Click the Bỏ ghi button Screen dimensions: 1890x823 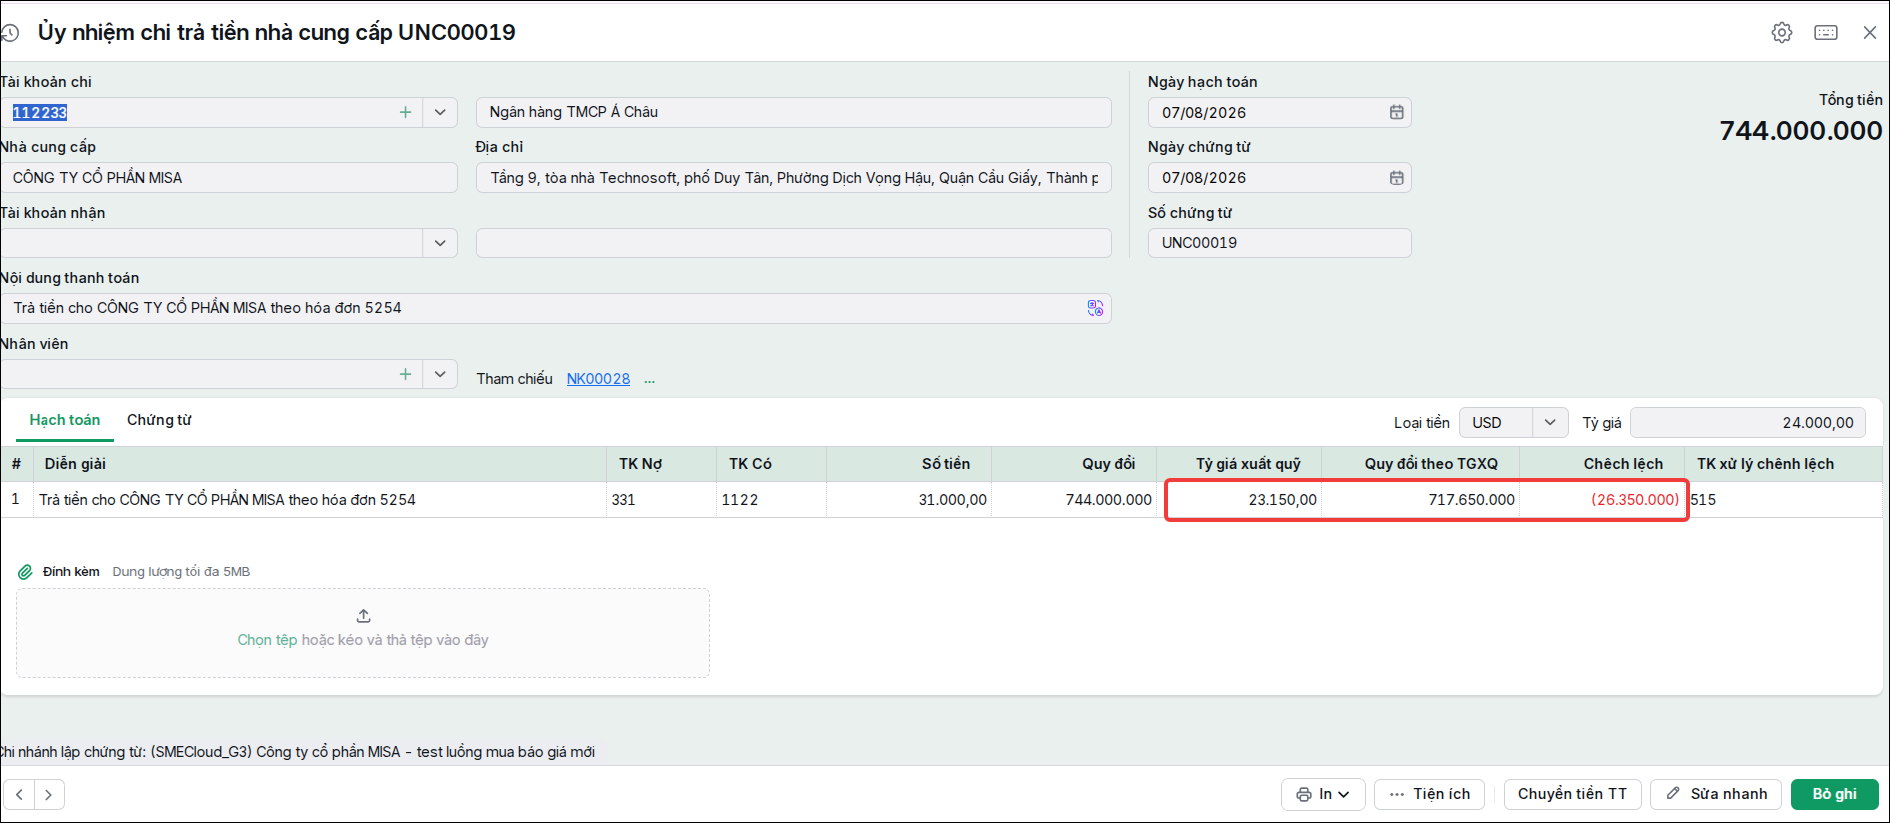point(1834,794)
